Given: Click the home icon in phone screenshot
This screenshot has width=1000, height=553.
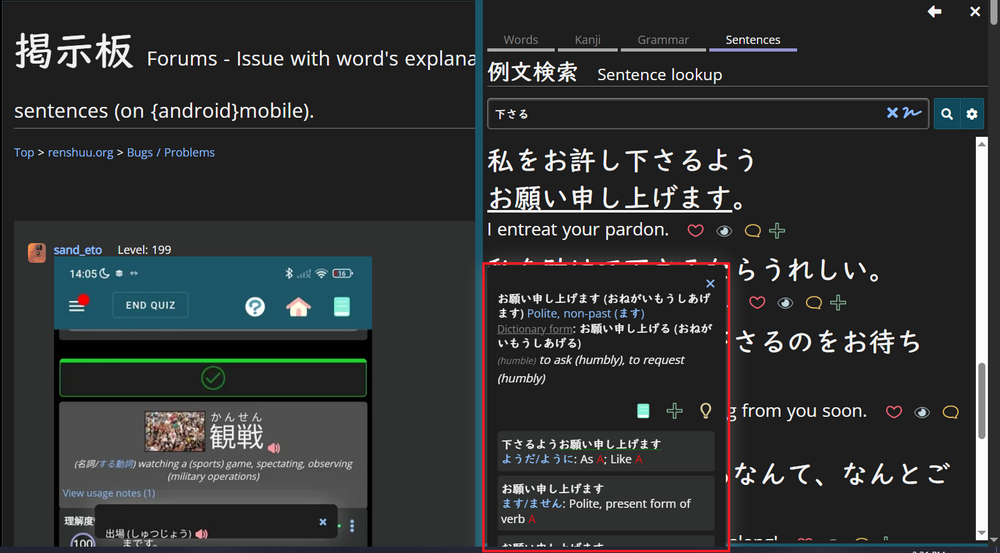Looking at the screenshot, I should (x=298, y=307).
